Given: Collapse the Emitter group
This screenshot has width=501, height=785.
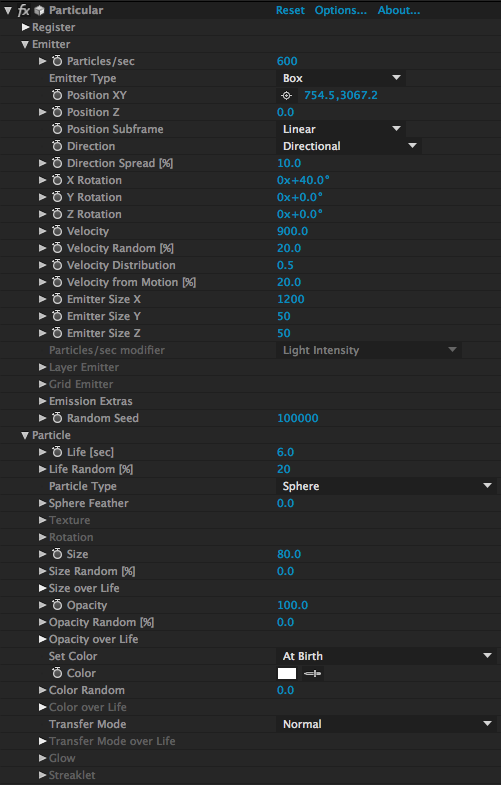Looking at the screenshot, I should [x=25, y=45].
